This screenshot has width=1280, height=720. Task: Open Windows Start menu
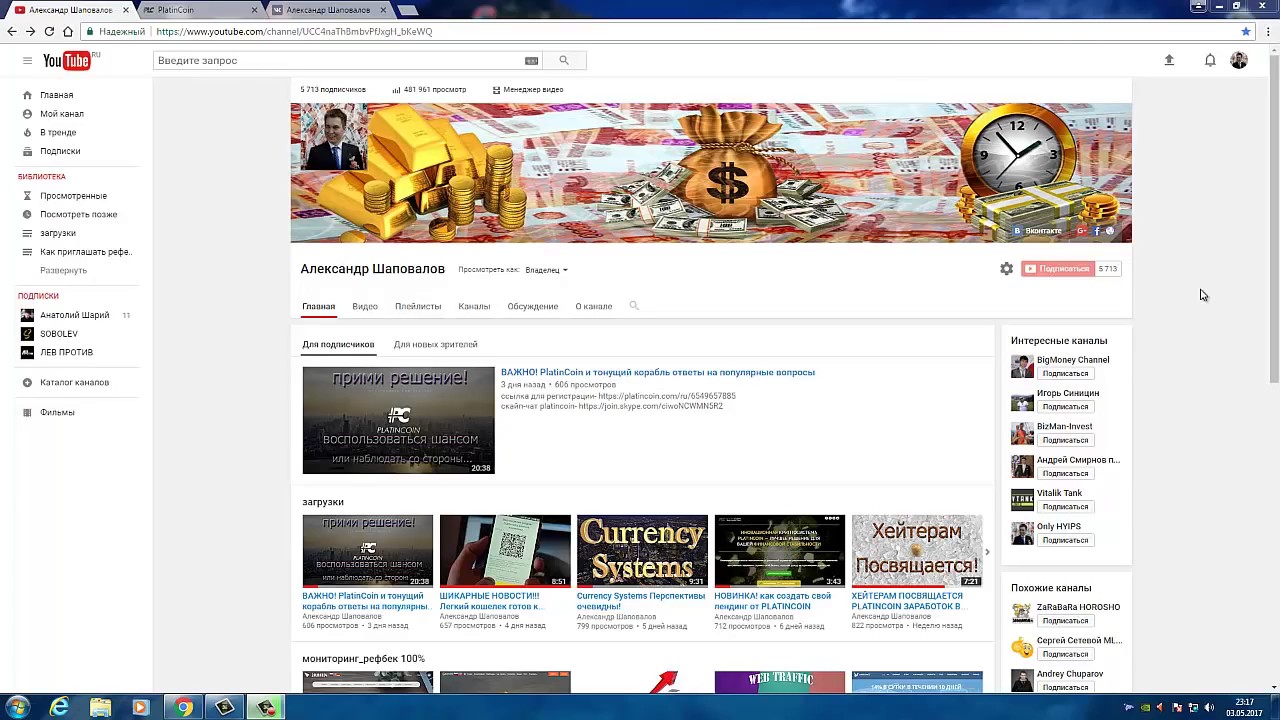pos(16,707)
